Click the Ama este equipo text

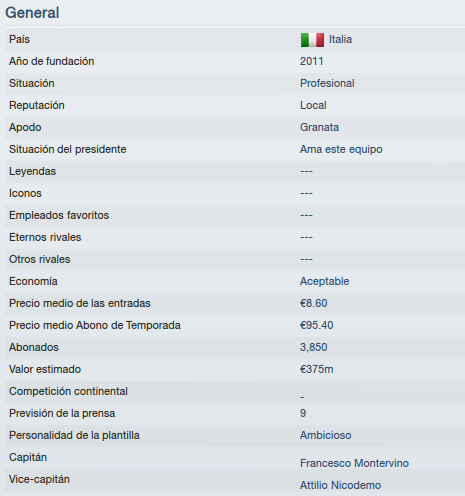point(341,149)
